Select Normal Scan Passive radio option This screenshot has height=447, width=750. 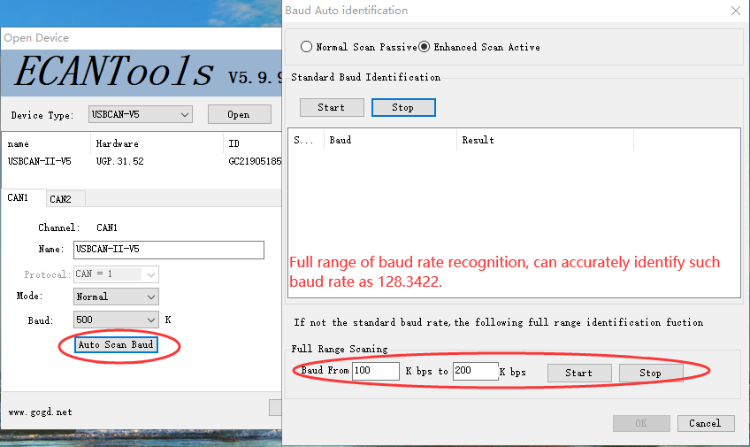point(306,47)
